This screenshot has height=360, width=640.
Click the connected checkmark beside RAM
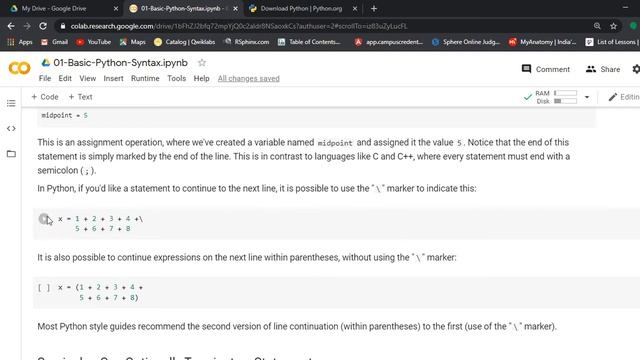[528, 97]
